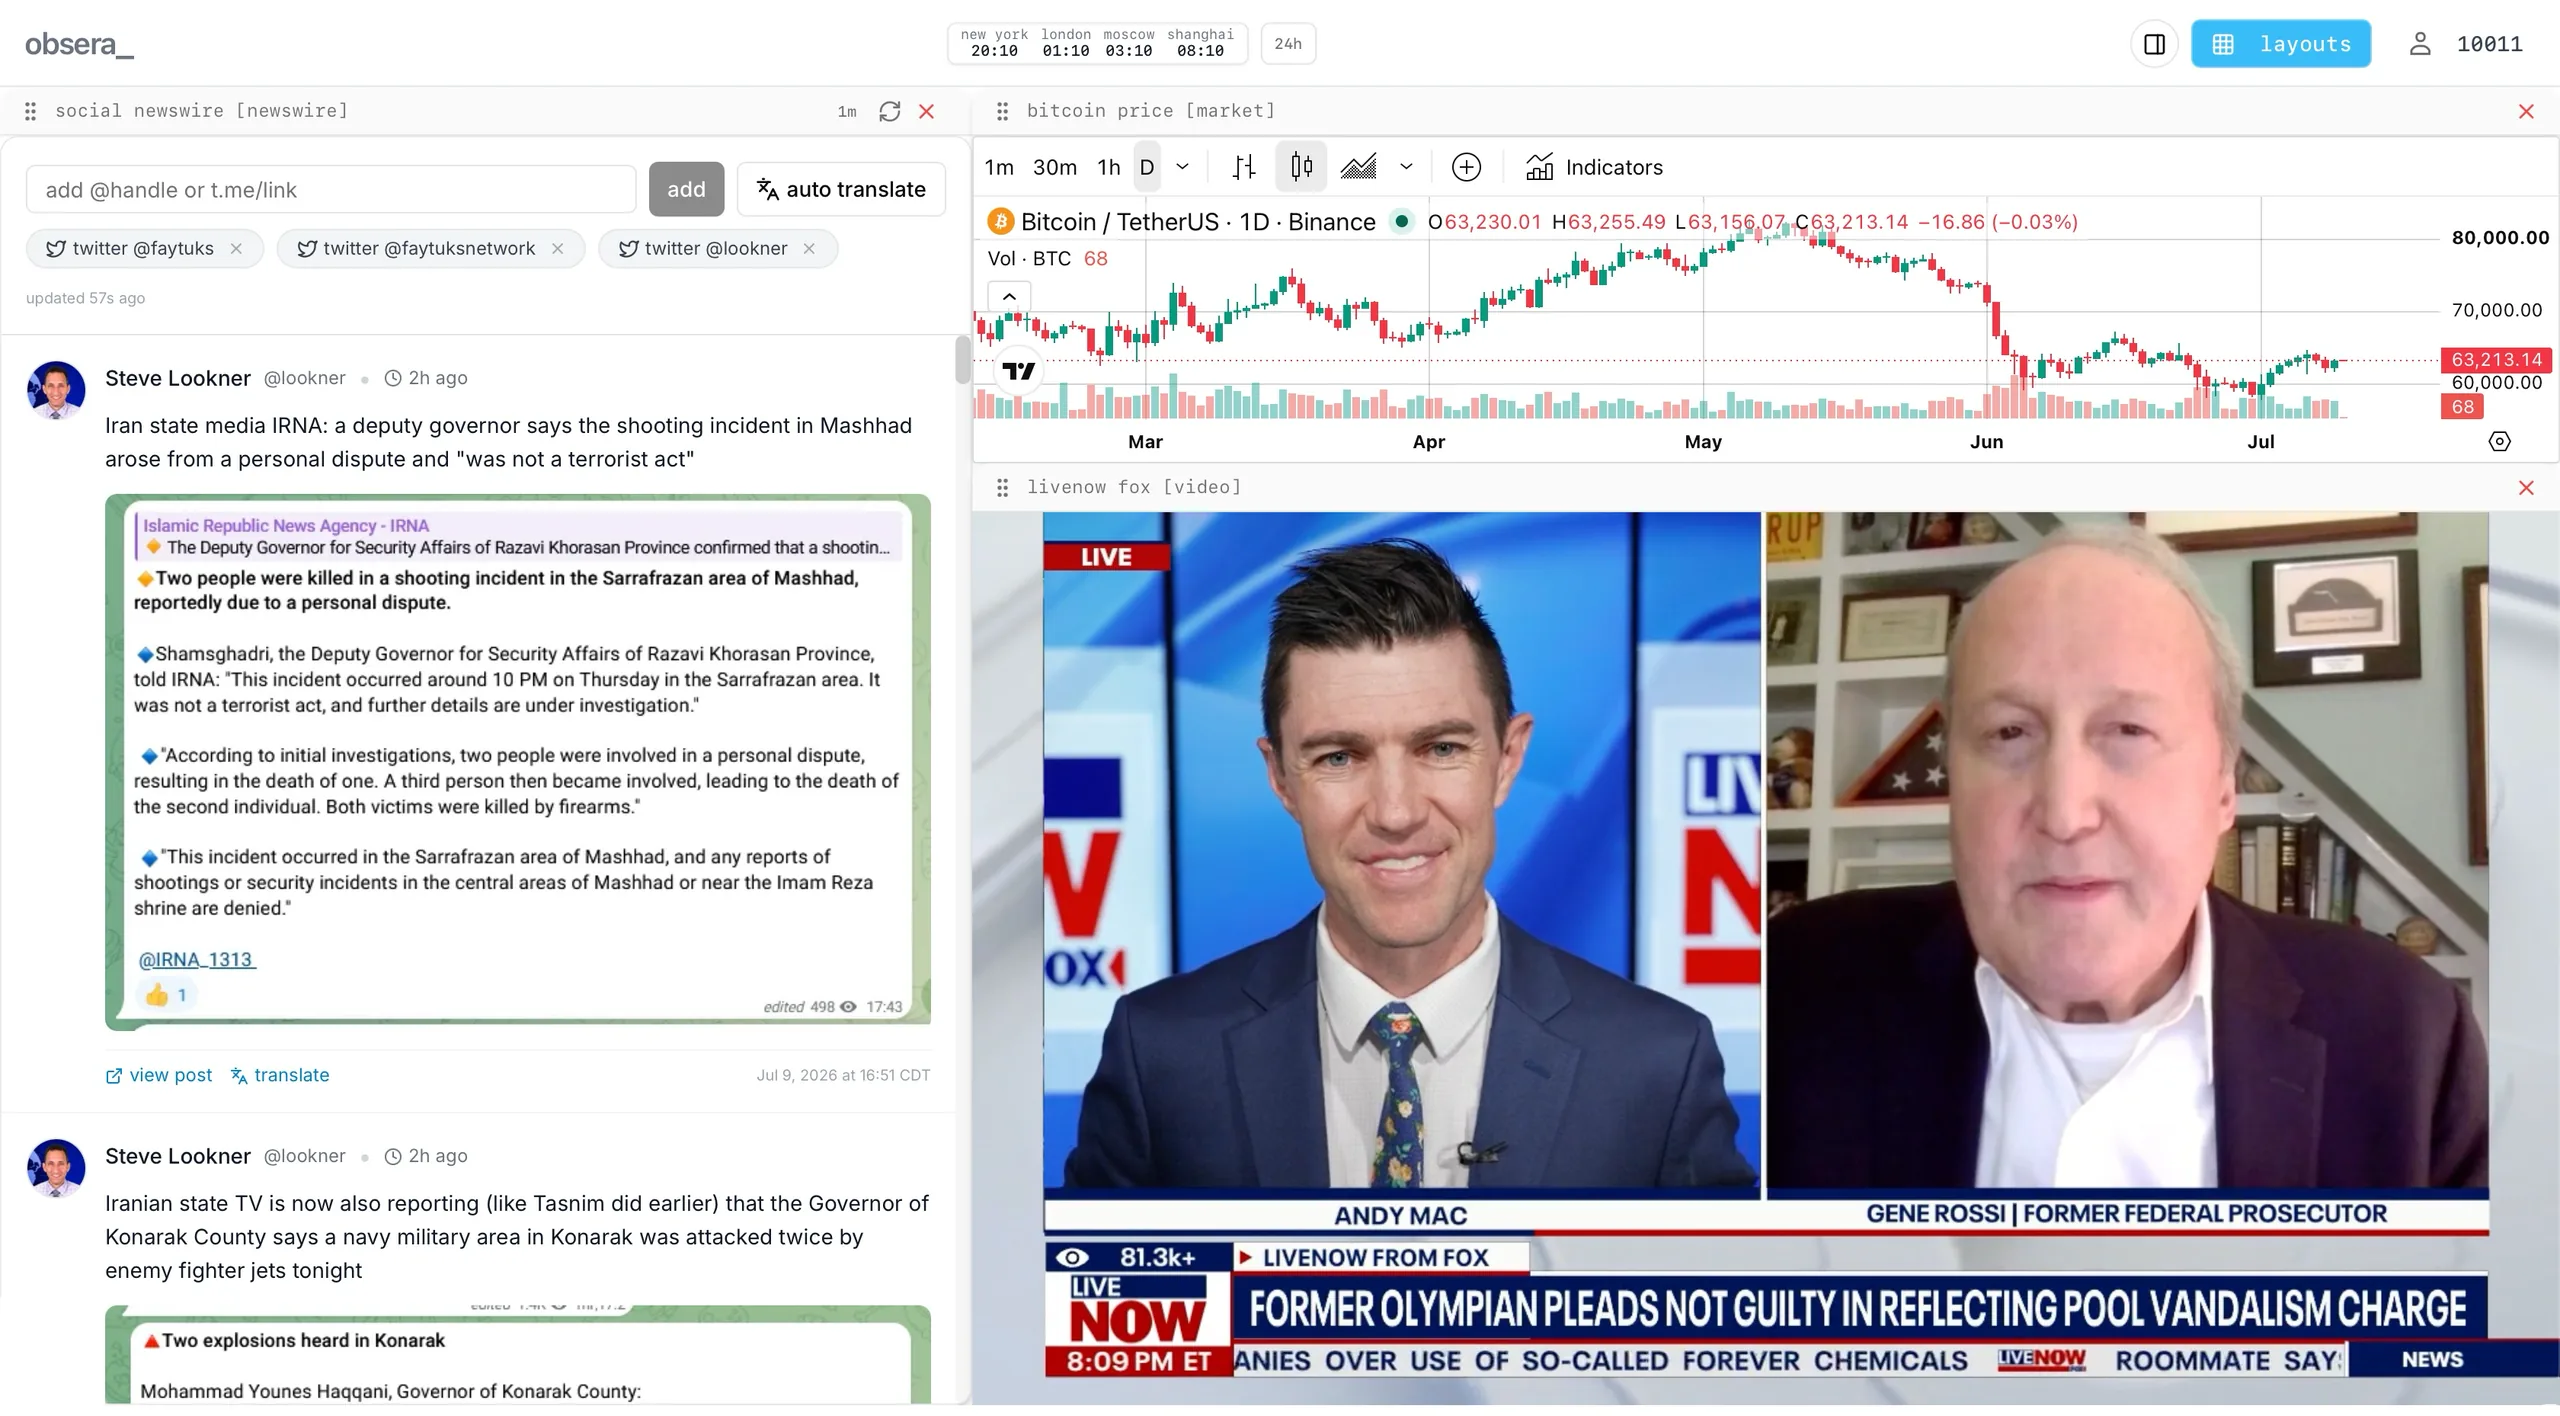
Task: Click the Vol · BTC legend
Action: [x=1029, y=259]
